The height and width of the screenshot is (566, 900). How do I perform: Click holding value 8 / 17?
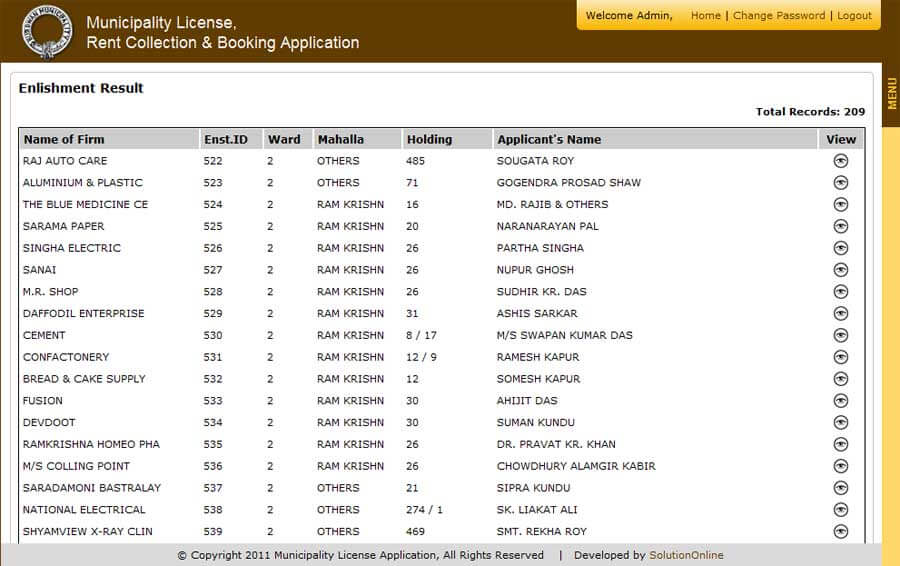pyautogui.click(x=421, y=336)
